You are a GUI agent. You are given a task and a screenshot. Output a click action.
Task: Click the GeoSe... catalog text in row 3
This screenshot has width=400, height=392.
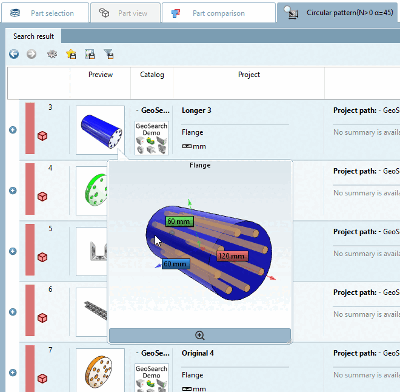153,110
